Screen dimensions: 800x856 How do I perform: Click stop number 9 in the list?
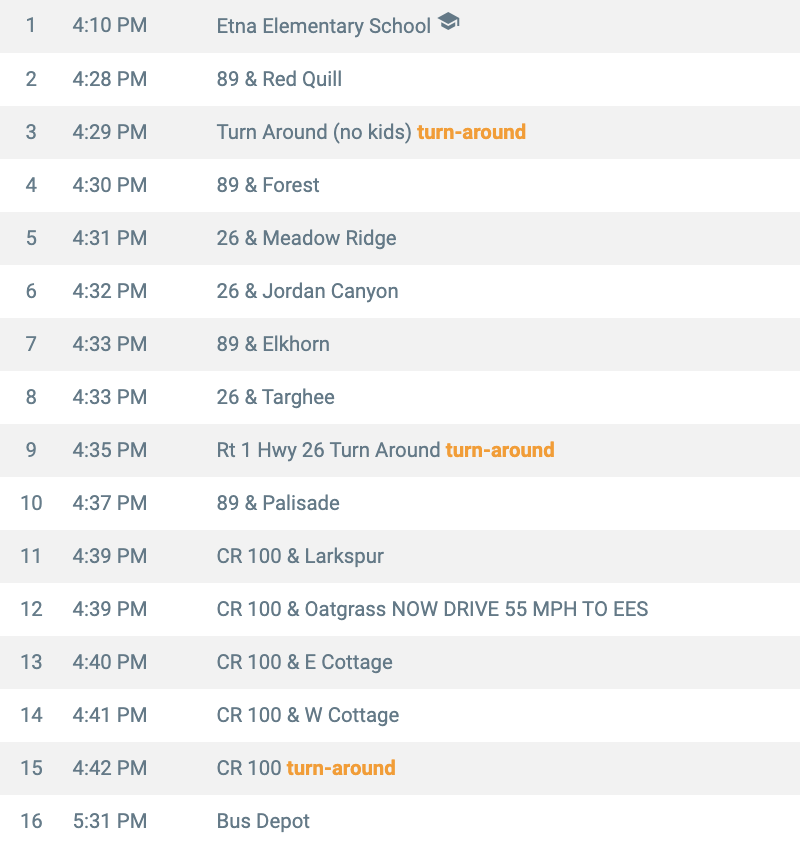(31, 450)
